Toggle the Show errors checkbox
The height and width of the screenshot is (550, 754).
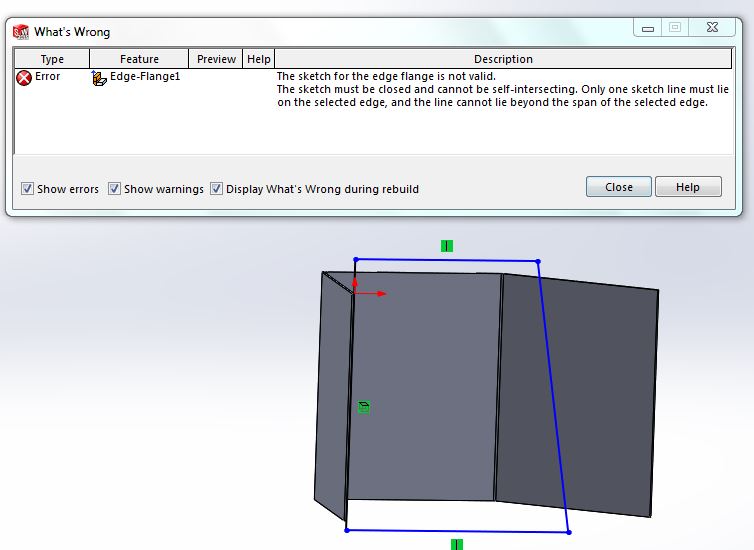pyautogui.click(x=27, y=188)
